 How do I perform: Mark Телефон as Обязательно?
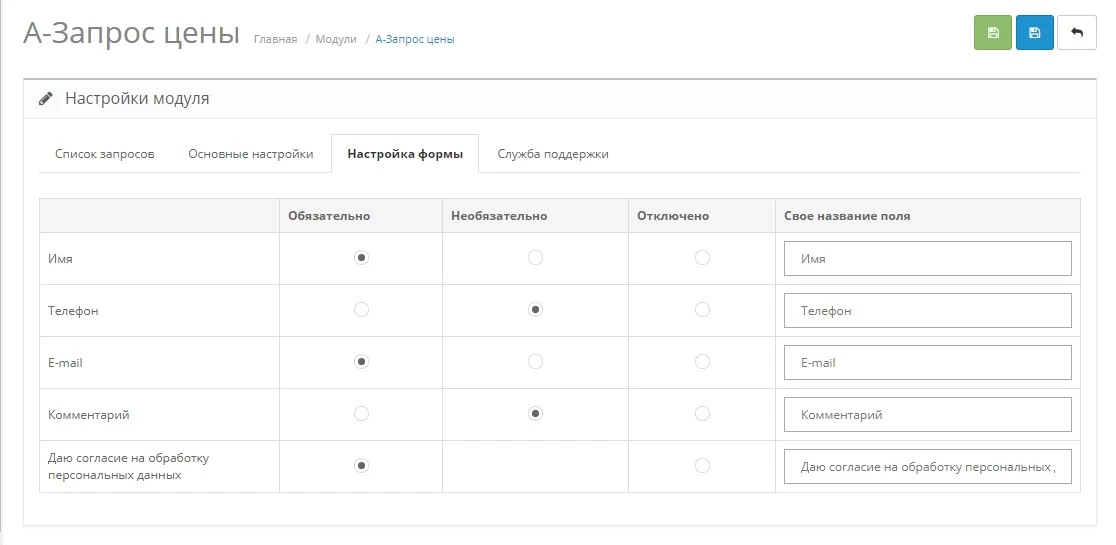coord(362,309)
